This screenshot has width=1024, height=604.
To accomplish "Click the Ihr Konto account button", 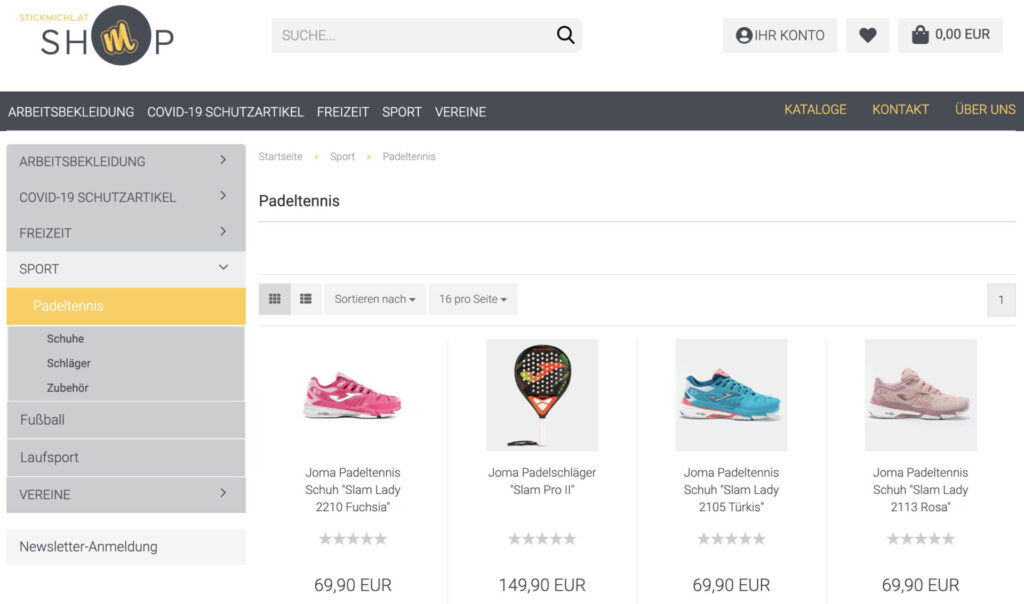I will [x=780, y=35].
